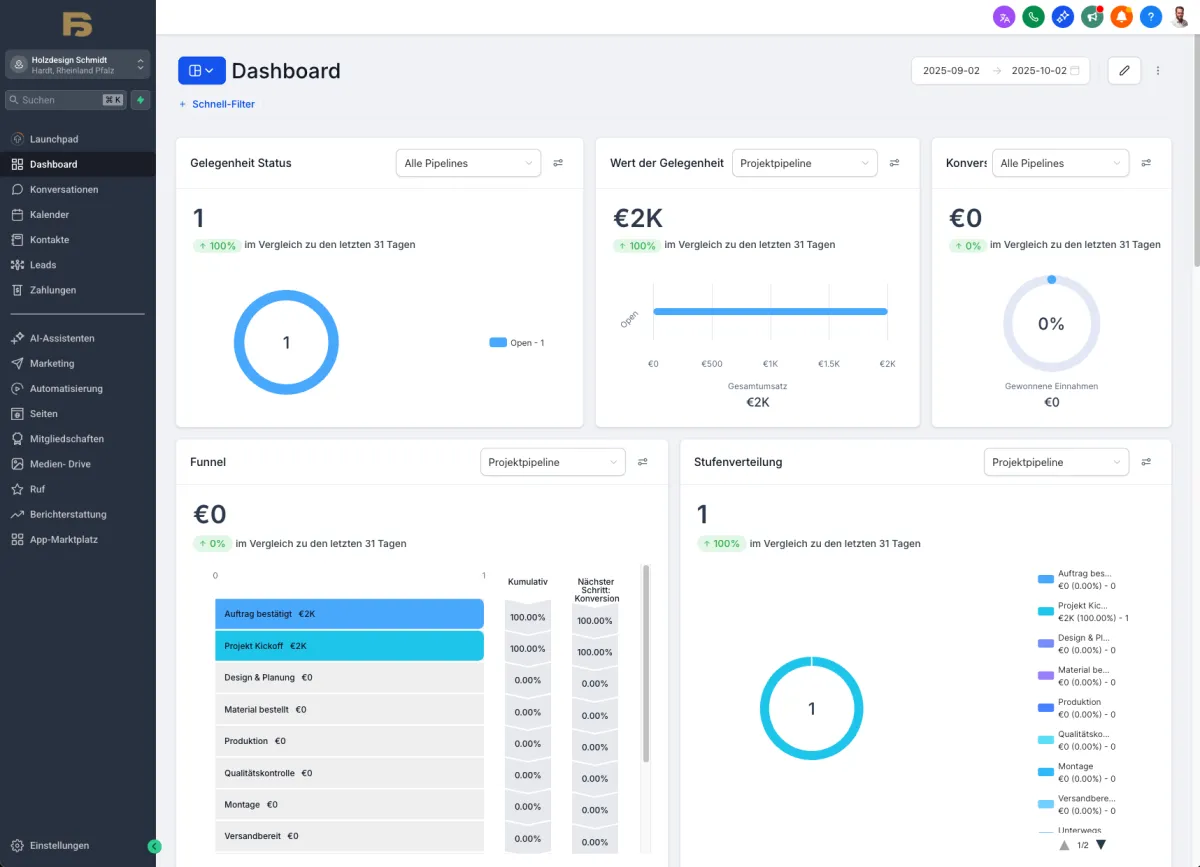Open Funnel Projektpipeline dropdown
Screen dimensions: 1200x867
click(x=553, y=462)
